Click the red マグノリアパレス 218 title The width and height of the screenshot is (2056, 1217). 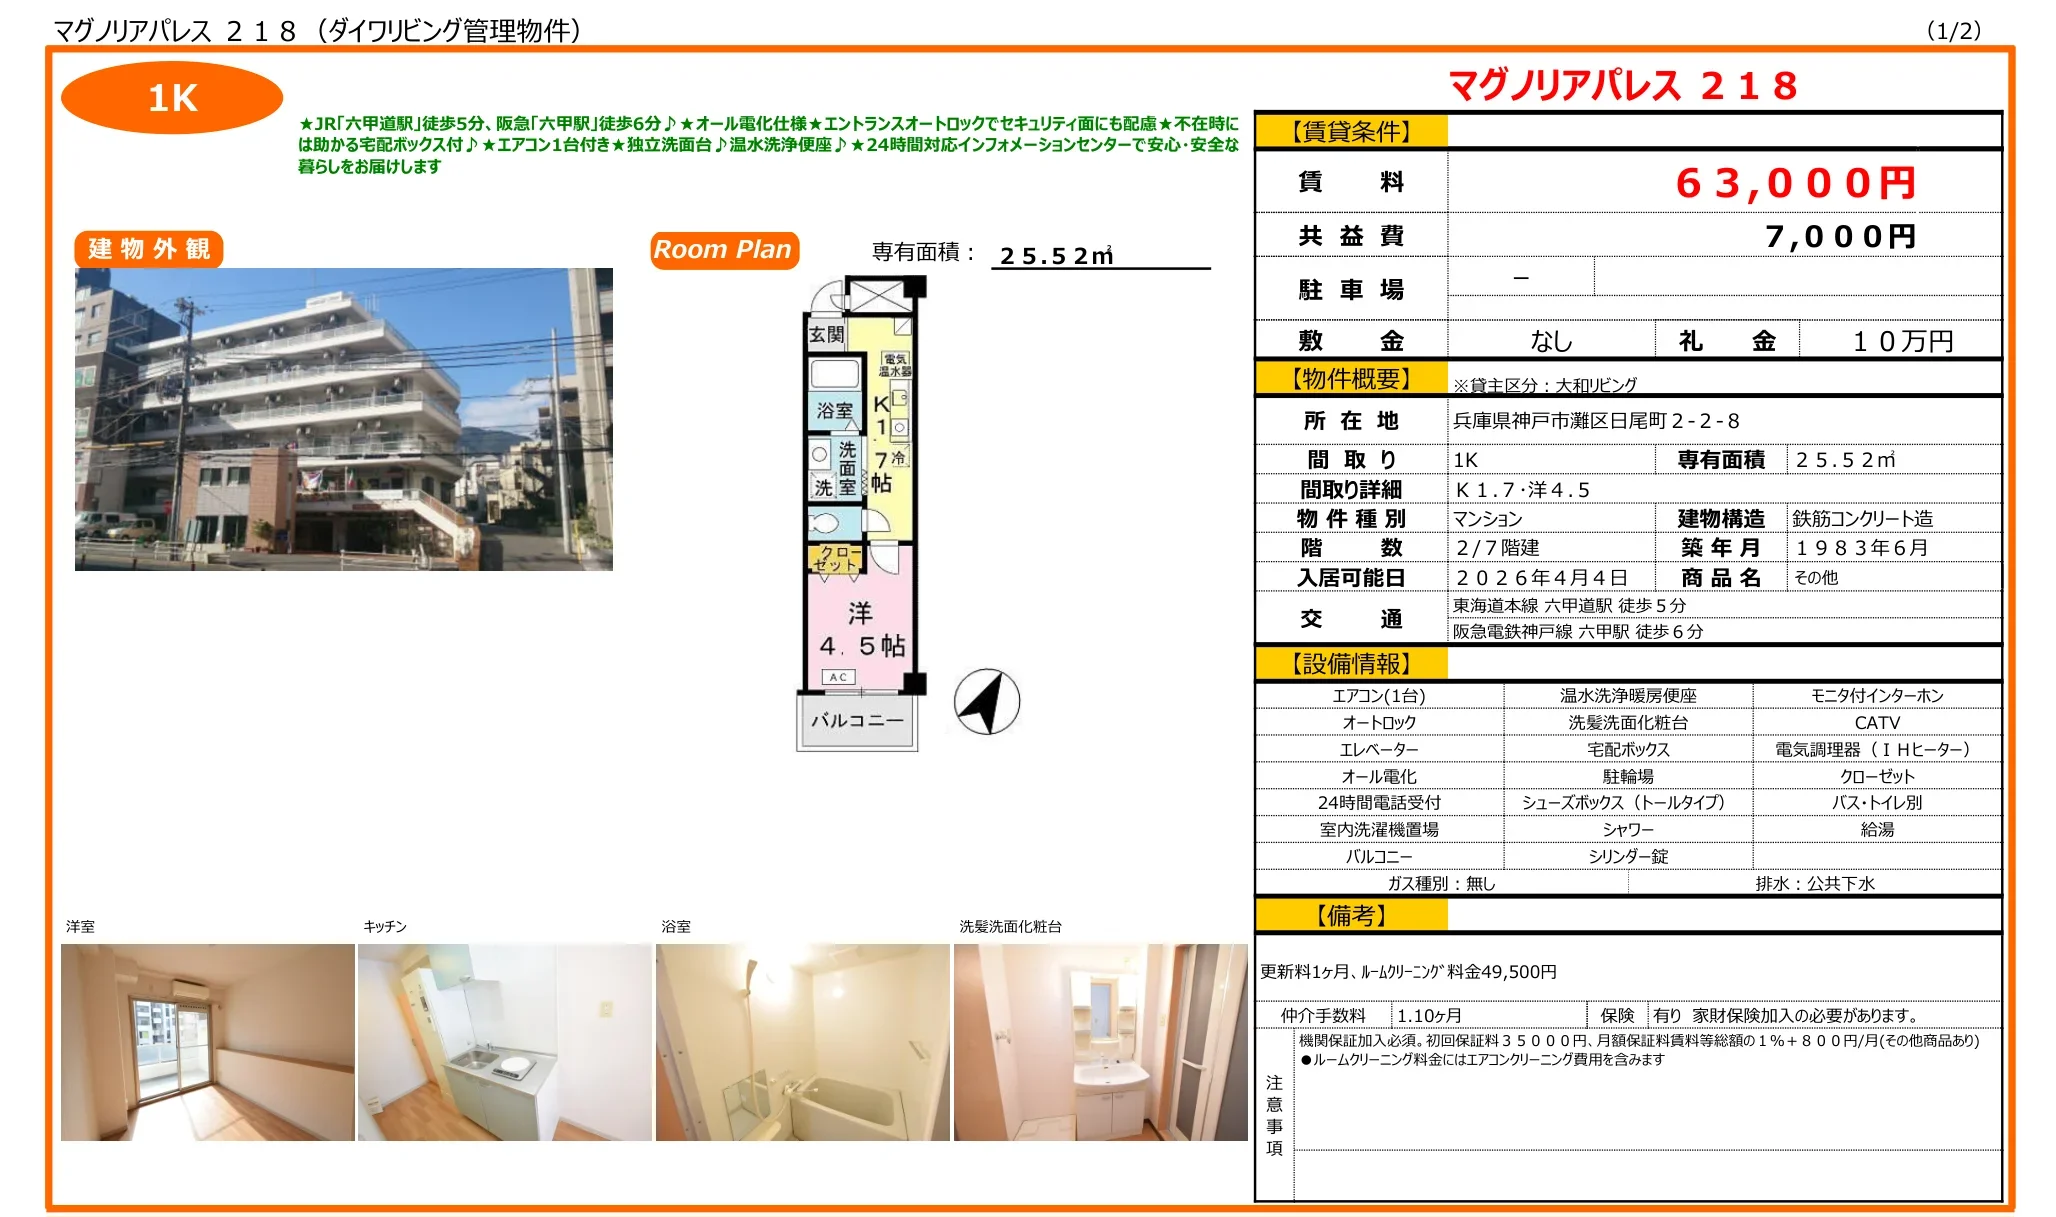coord(1623,86)
